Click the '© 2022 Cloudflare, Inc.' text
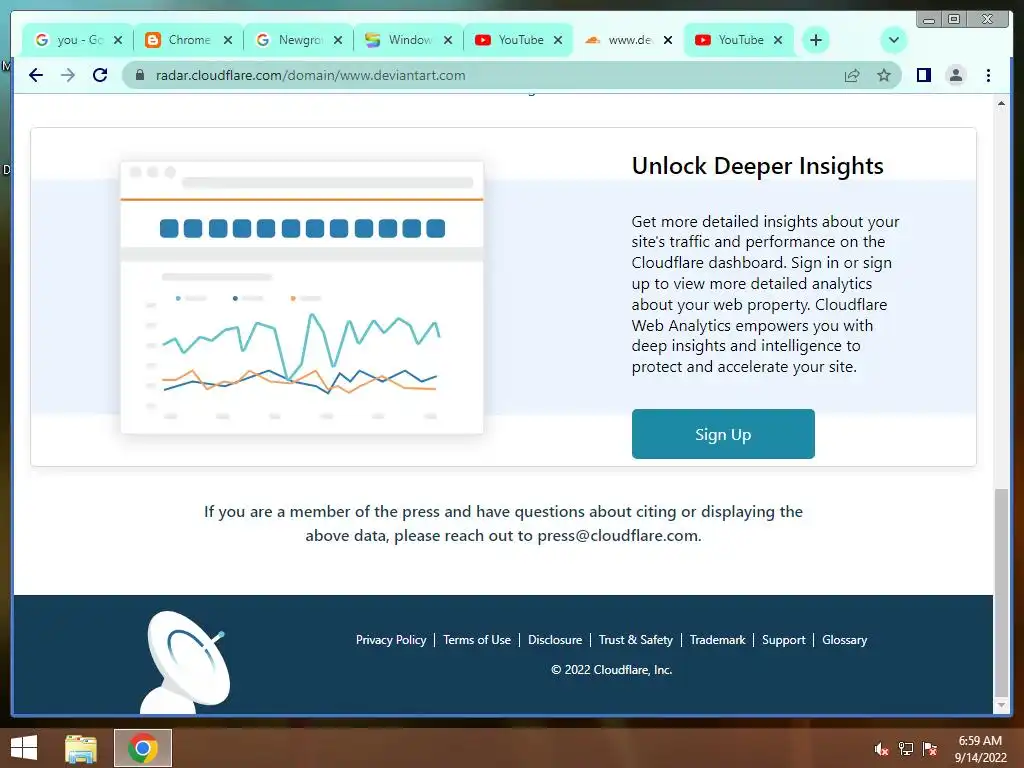 (x=611, y=669)
